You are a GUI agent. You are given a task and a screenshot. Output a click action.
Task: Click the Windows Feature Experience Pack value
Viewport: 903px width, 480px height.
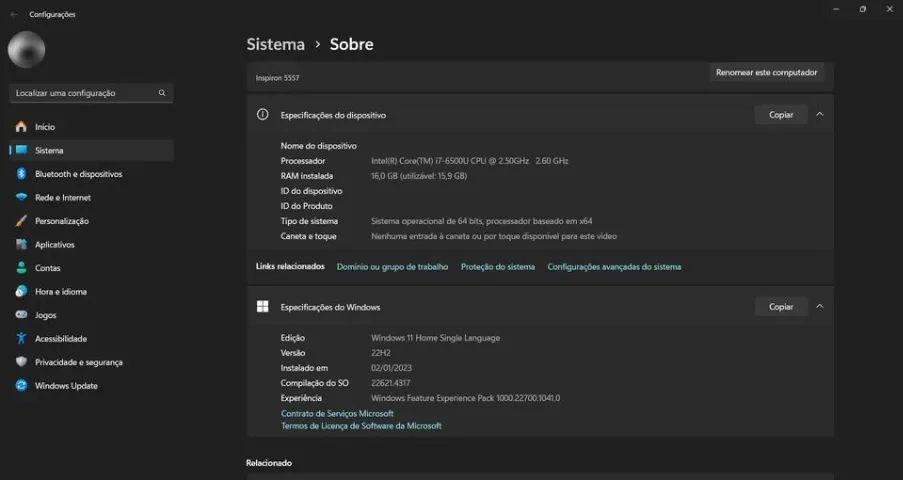coord(465,398)
